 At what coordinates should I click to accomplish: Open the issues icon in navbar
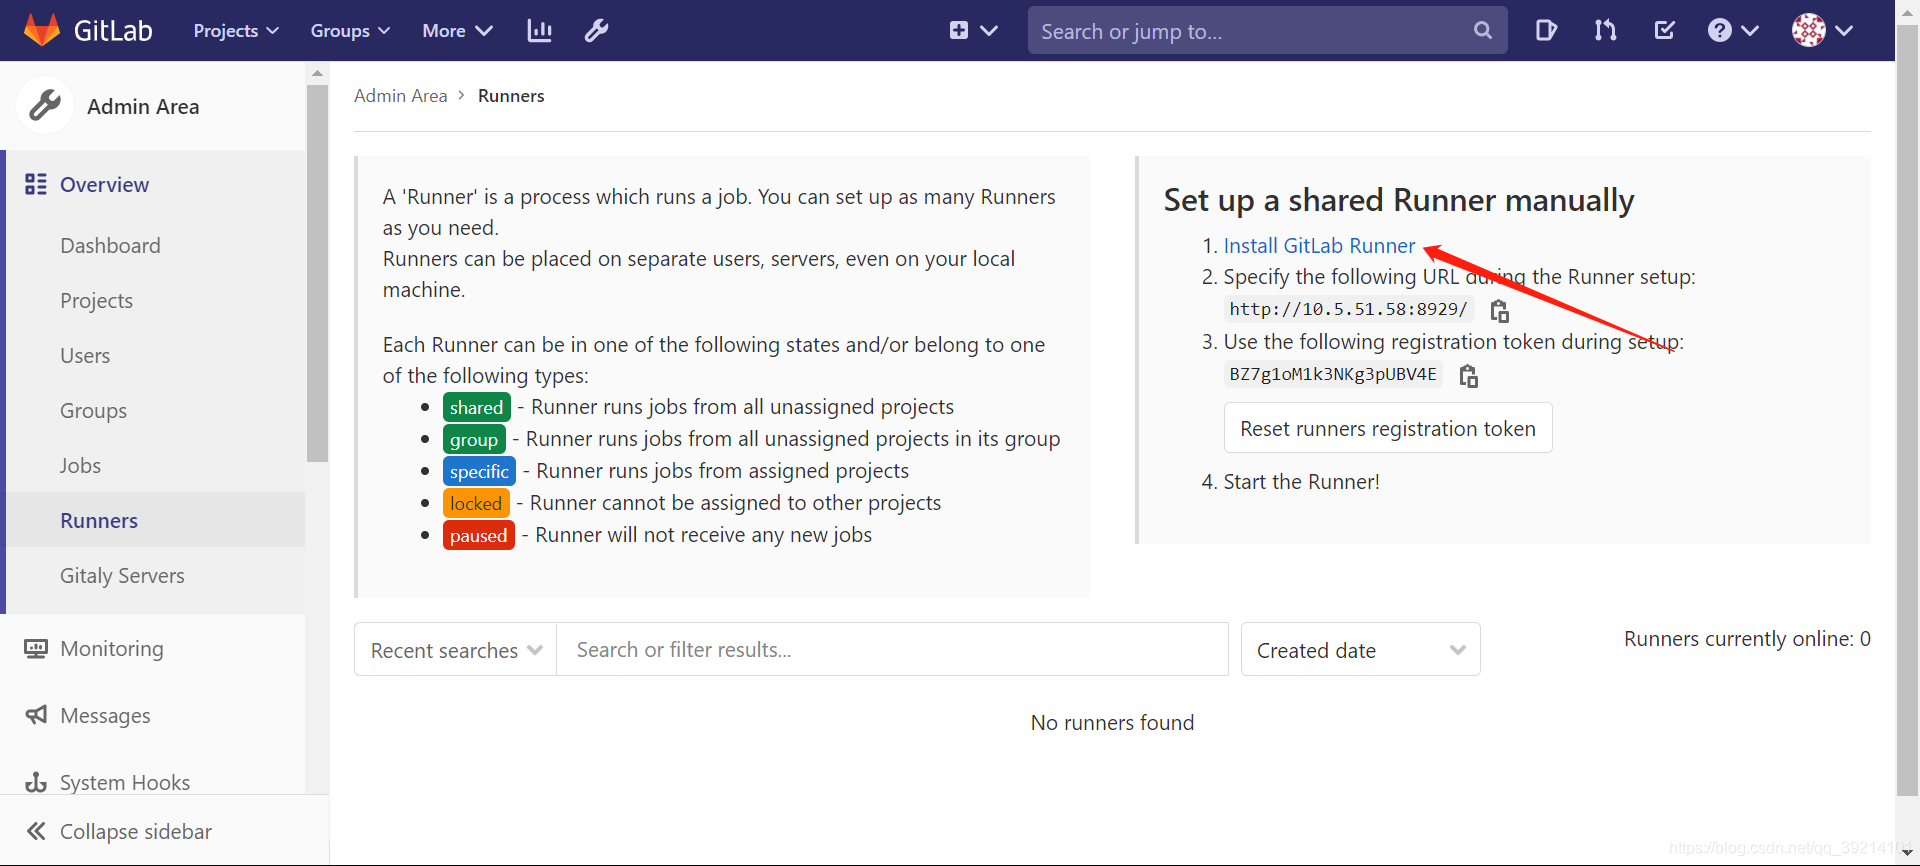click(1546, 31)
